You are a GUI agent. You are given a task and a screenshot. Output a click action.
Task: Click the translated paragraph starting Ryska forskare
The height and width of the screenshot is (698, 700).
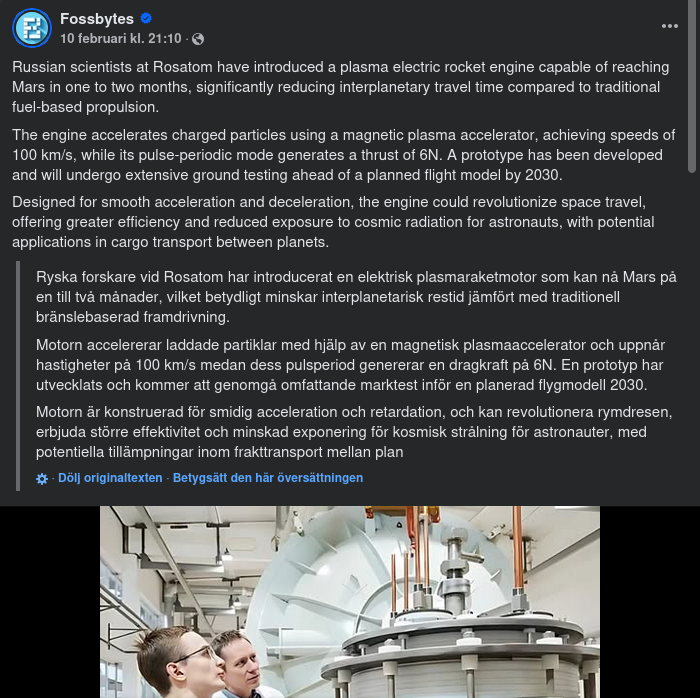click(356, 297)
